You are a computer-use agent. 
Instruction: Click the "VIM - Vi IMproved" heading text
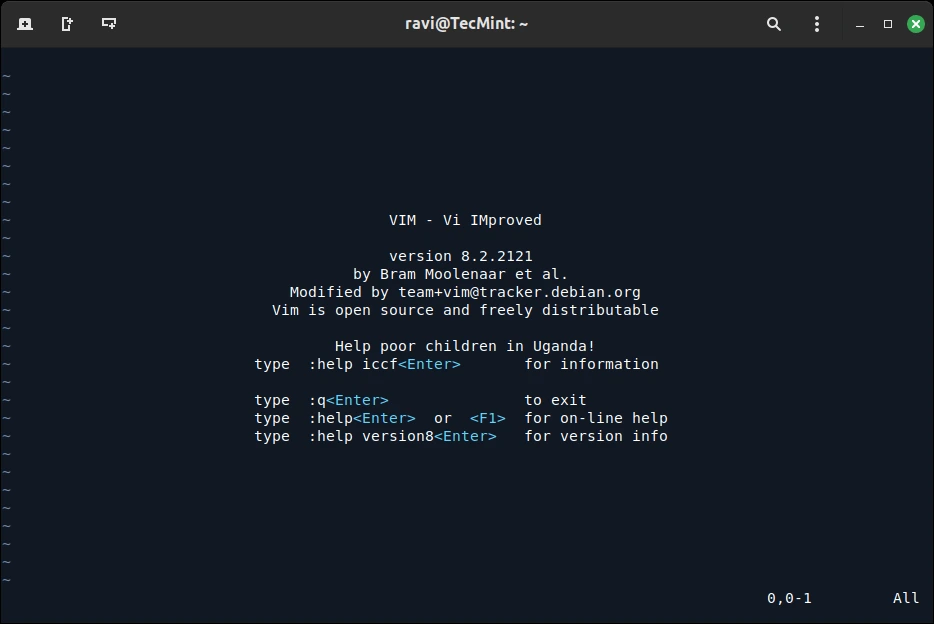coord(465,220)
